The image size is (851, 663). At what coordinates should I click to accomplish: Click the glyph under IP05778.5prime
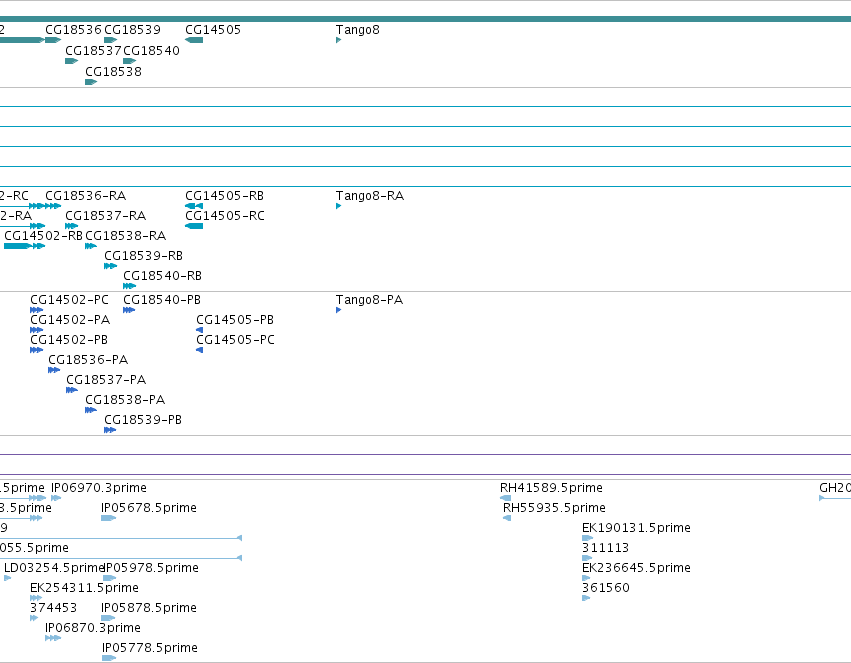pos(109,658)
